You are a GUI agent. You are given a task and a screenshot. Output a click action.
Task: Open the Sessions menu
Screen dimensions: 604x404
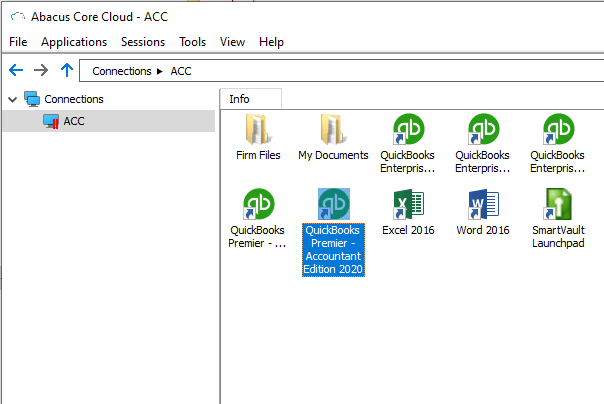coord(143,42)
